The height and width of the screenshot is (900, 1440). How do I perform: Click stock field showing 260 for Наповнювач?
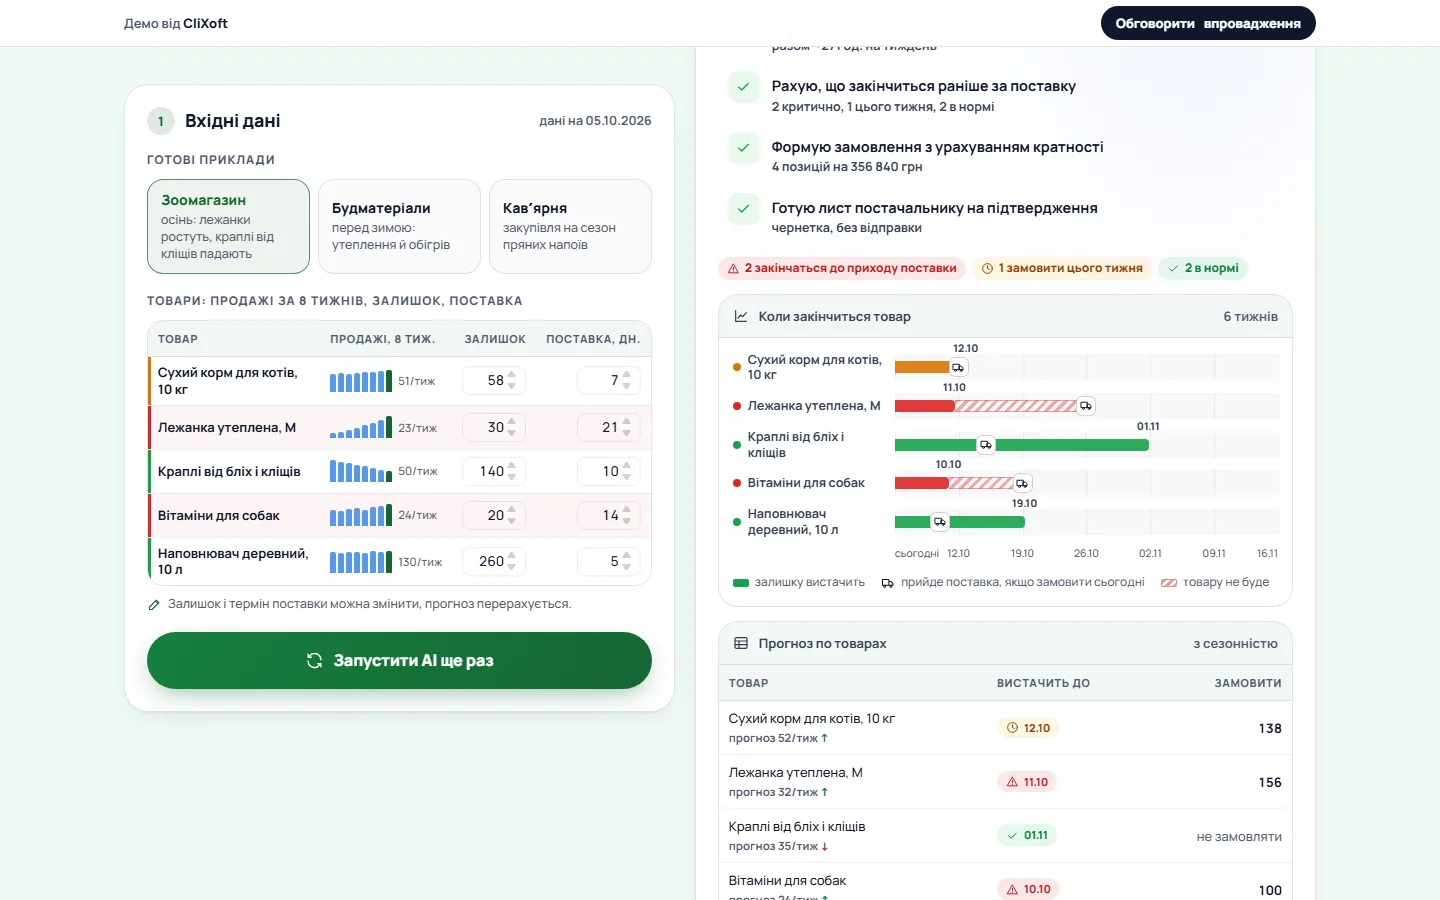[x=494, y=561]
